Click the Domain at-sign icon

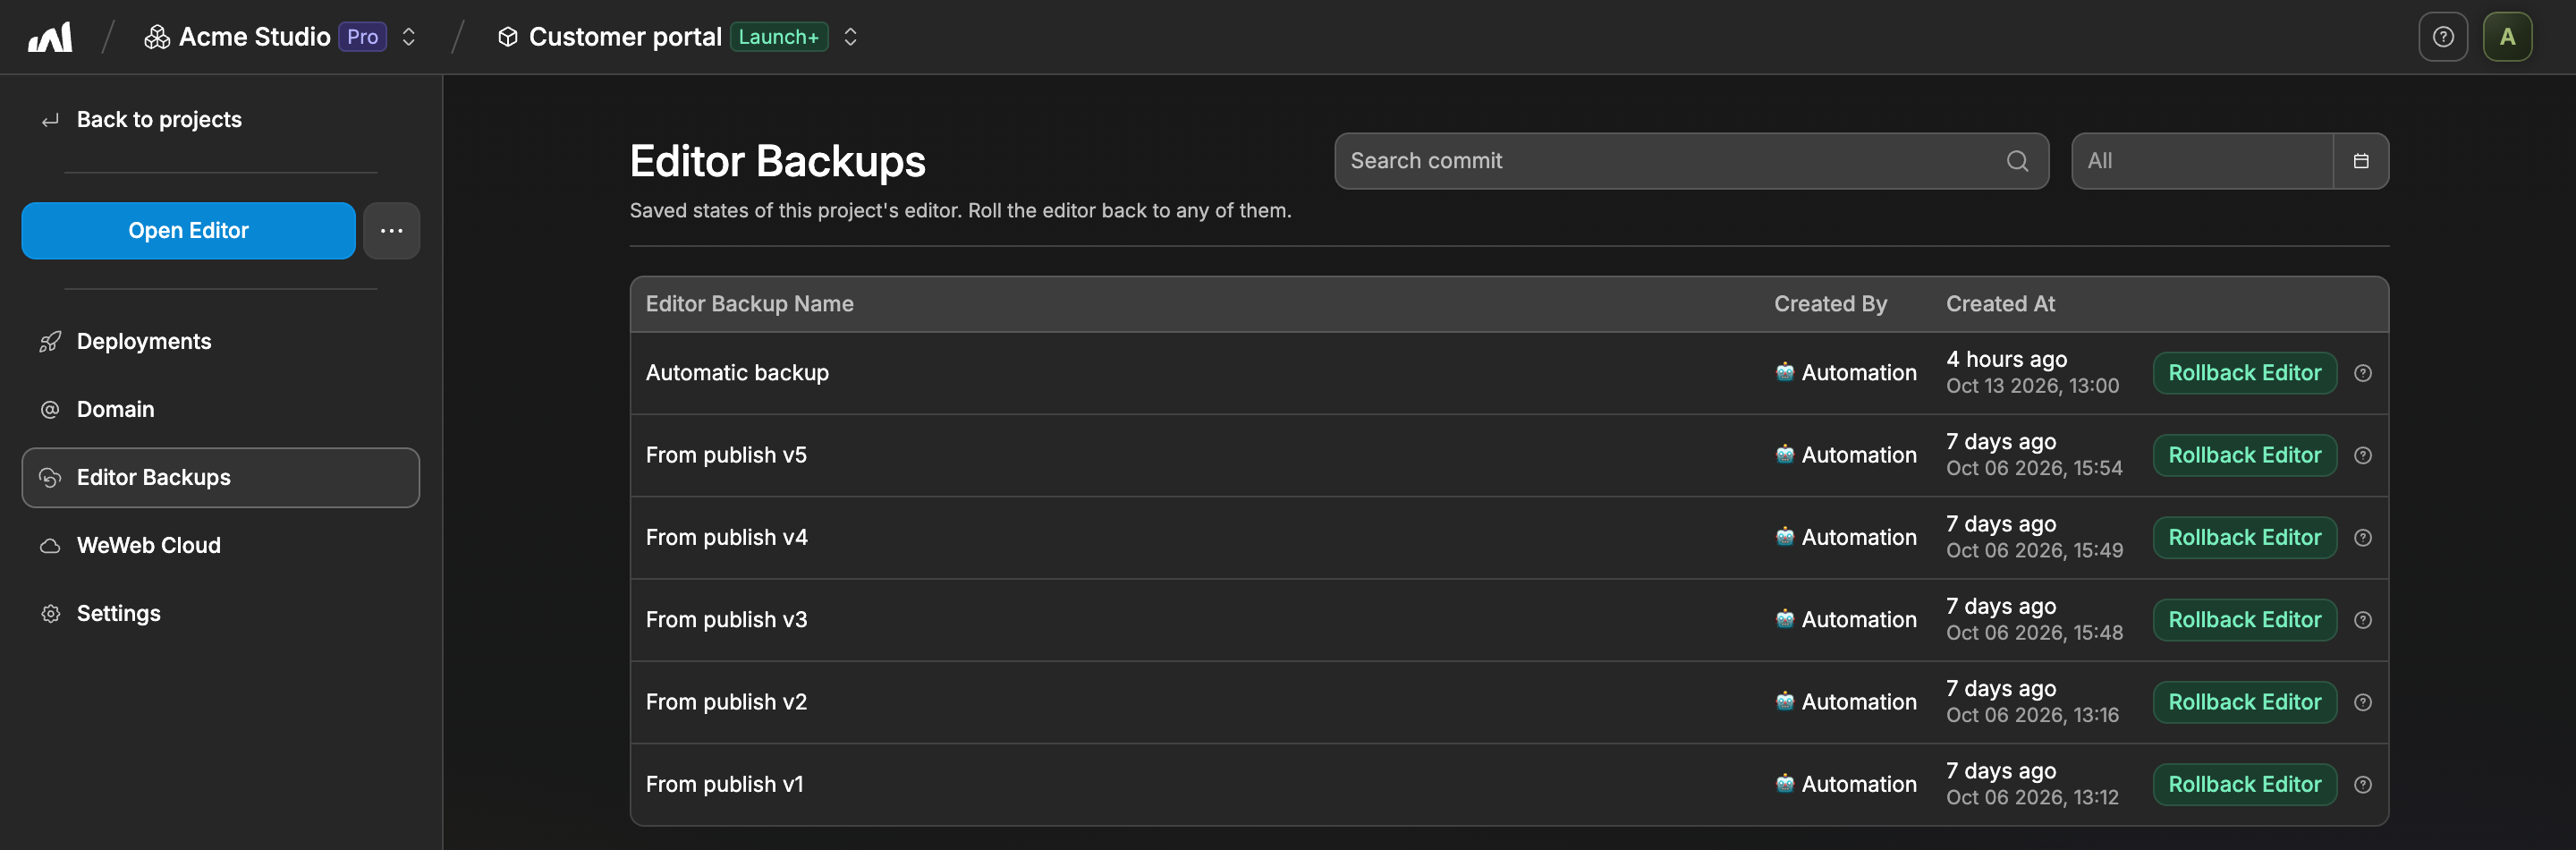tap(50, 410)
